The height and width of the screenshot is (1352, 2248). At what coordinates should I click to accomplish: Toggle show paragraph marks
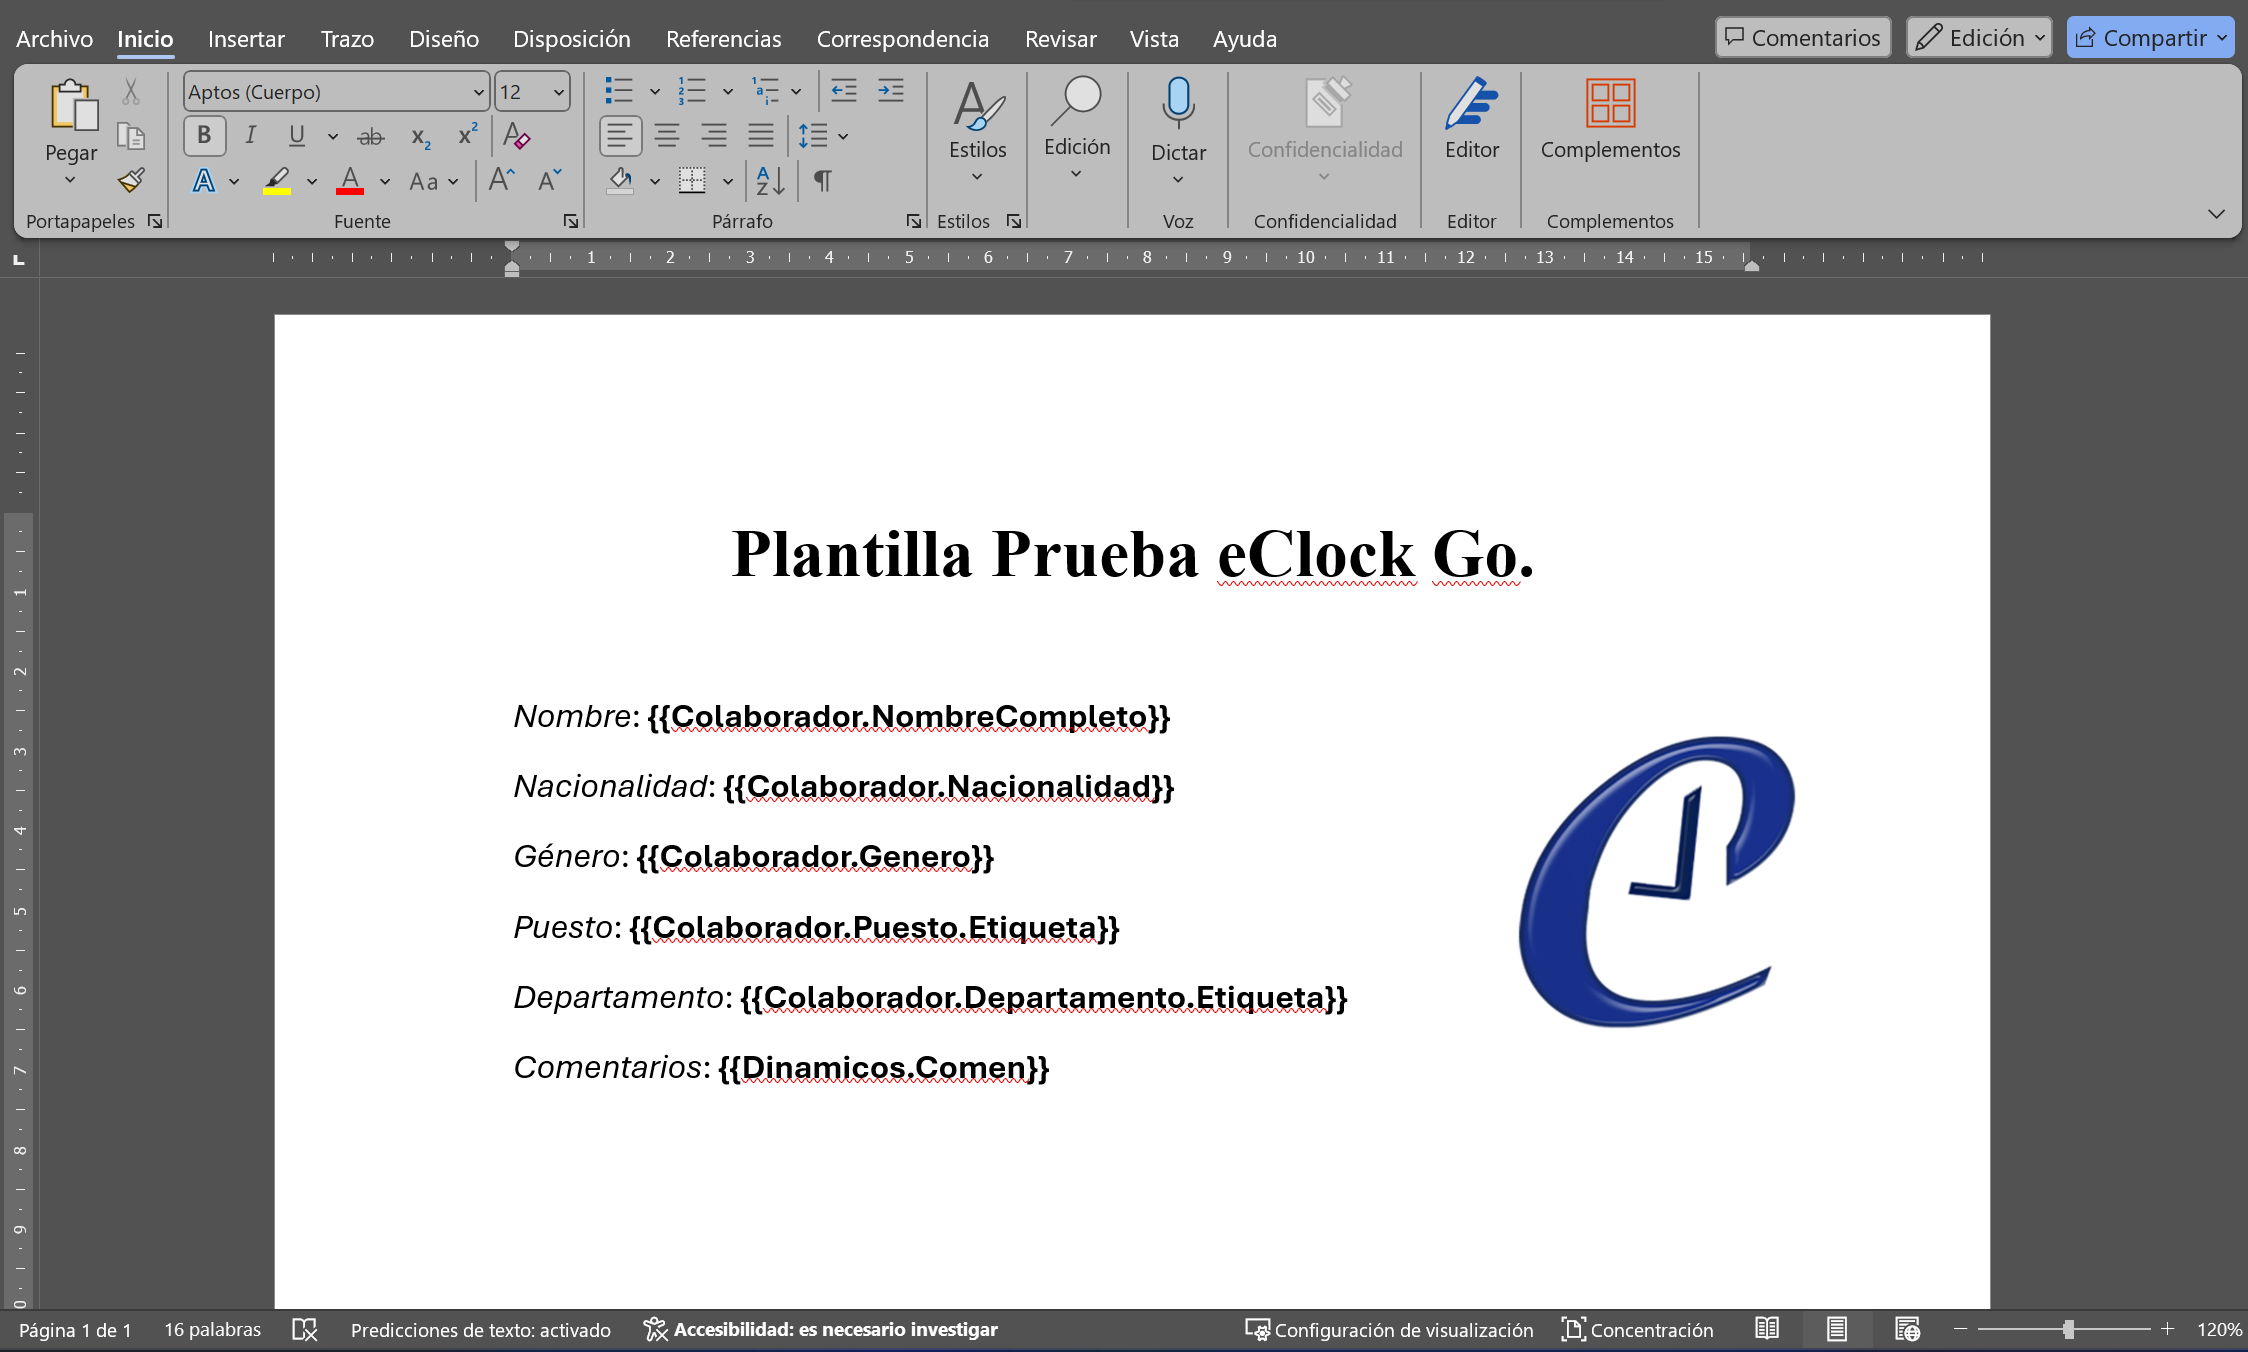click(x=822, y=181)
